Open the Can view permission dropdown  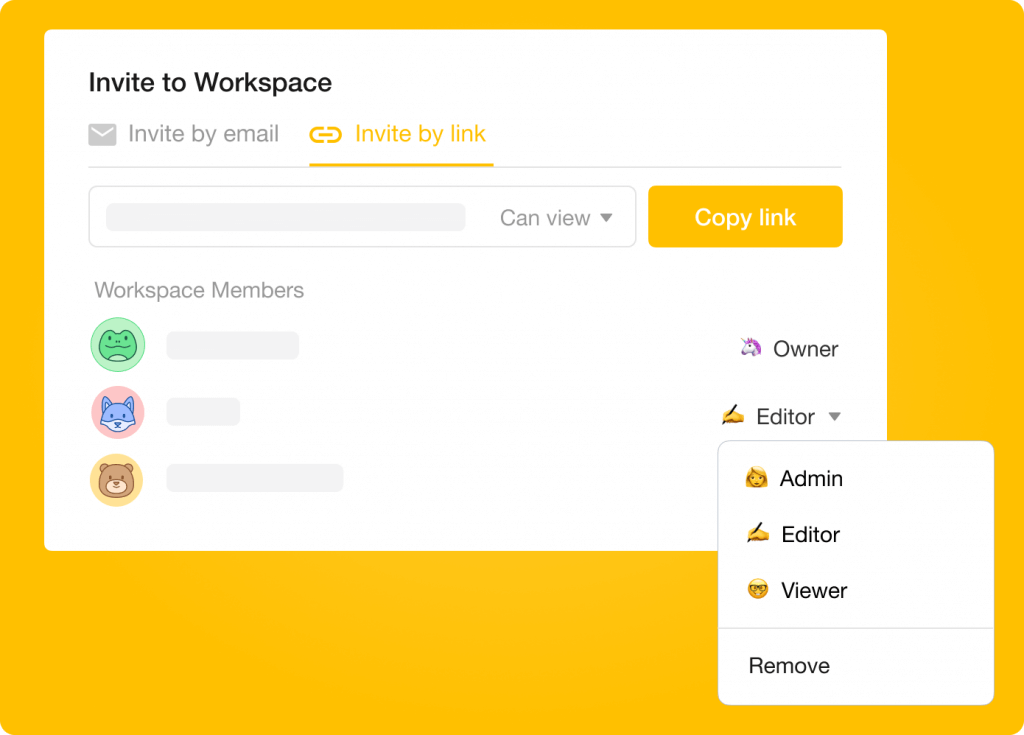556,217
